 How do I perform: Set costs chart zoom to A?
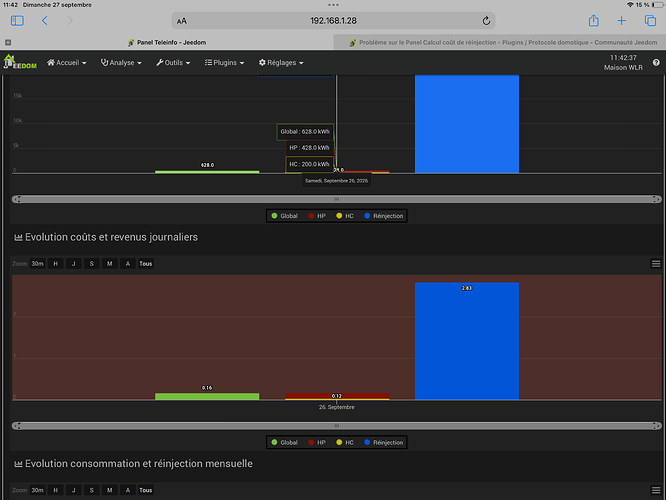(x=128, y=264)
